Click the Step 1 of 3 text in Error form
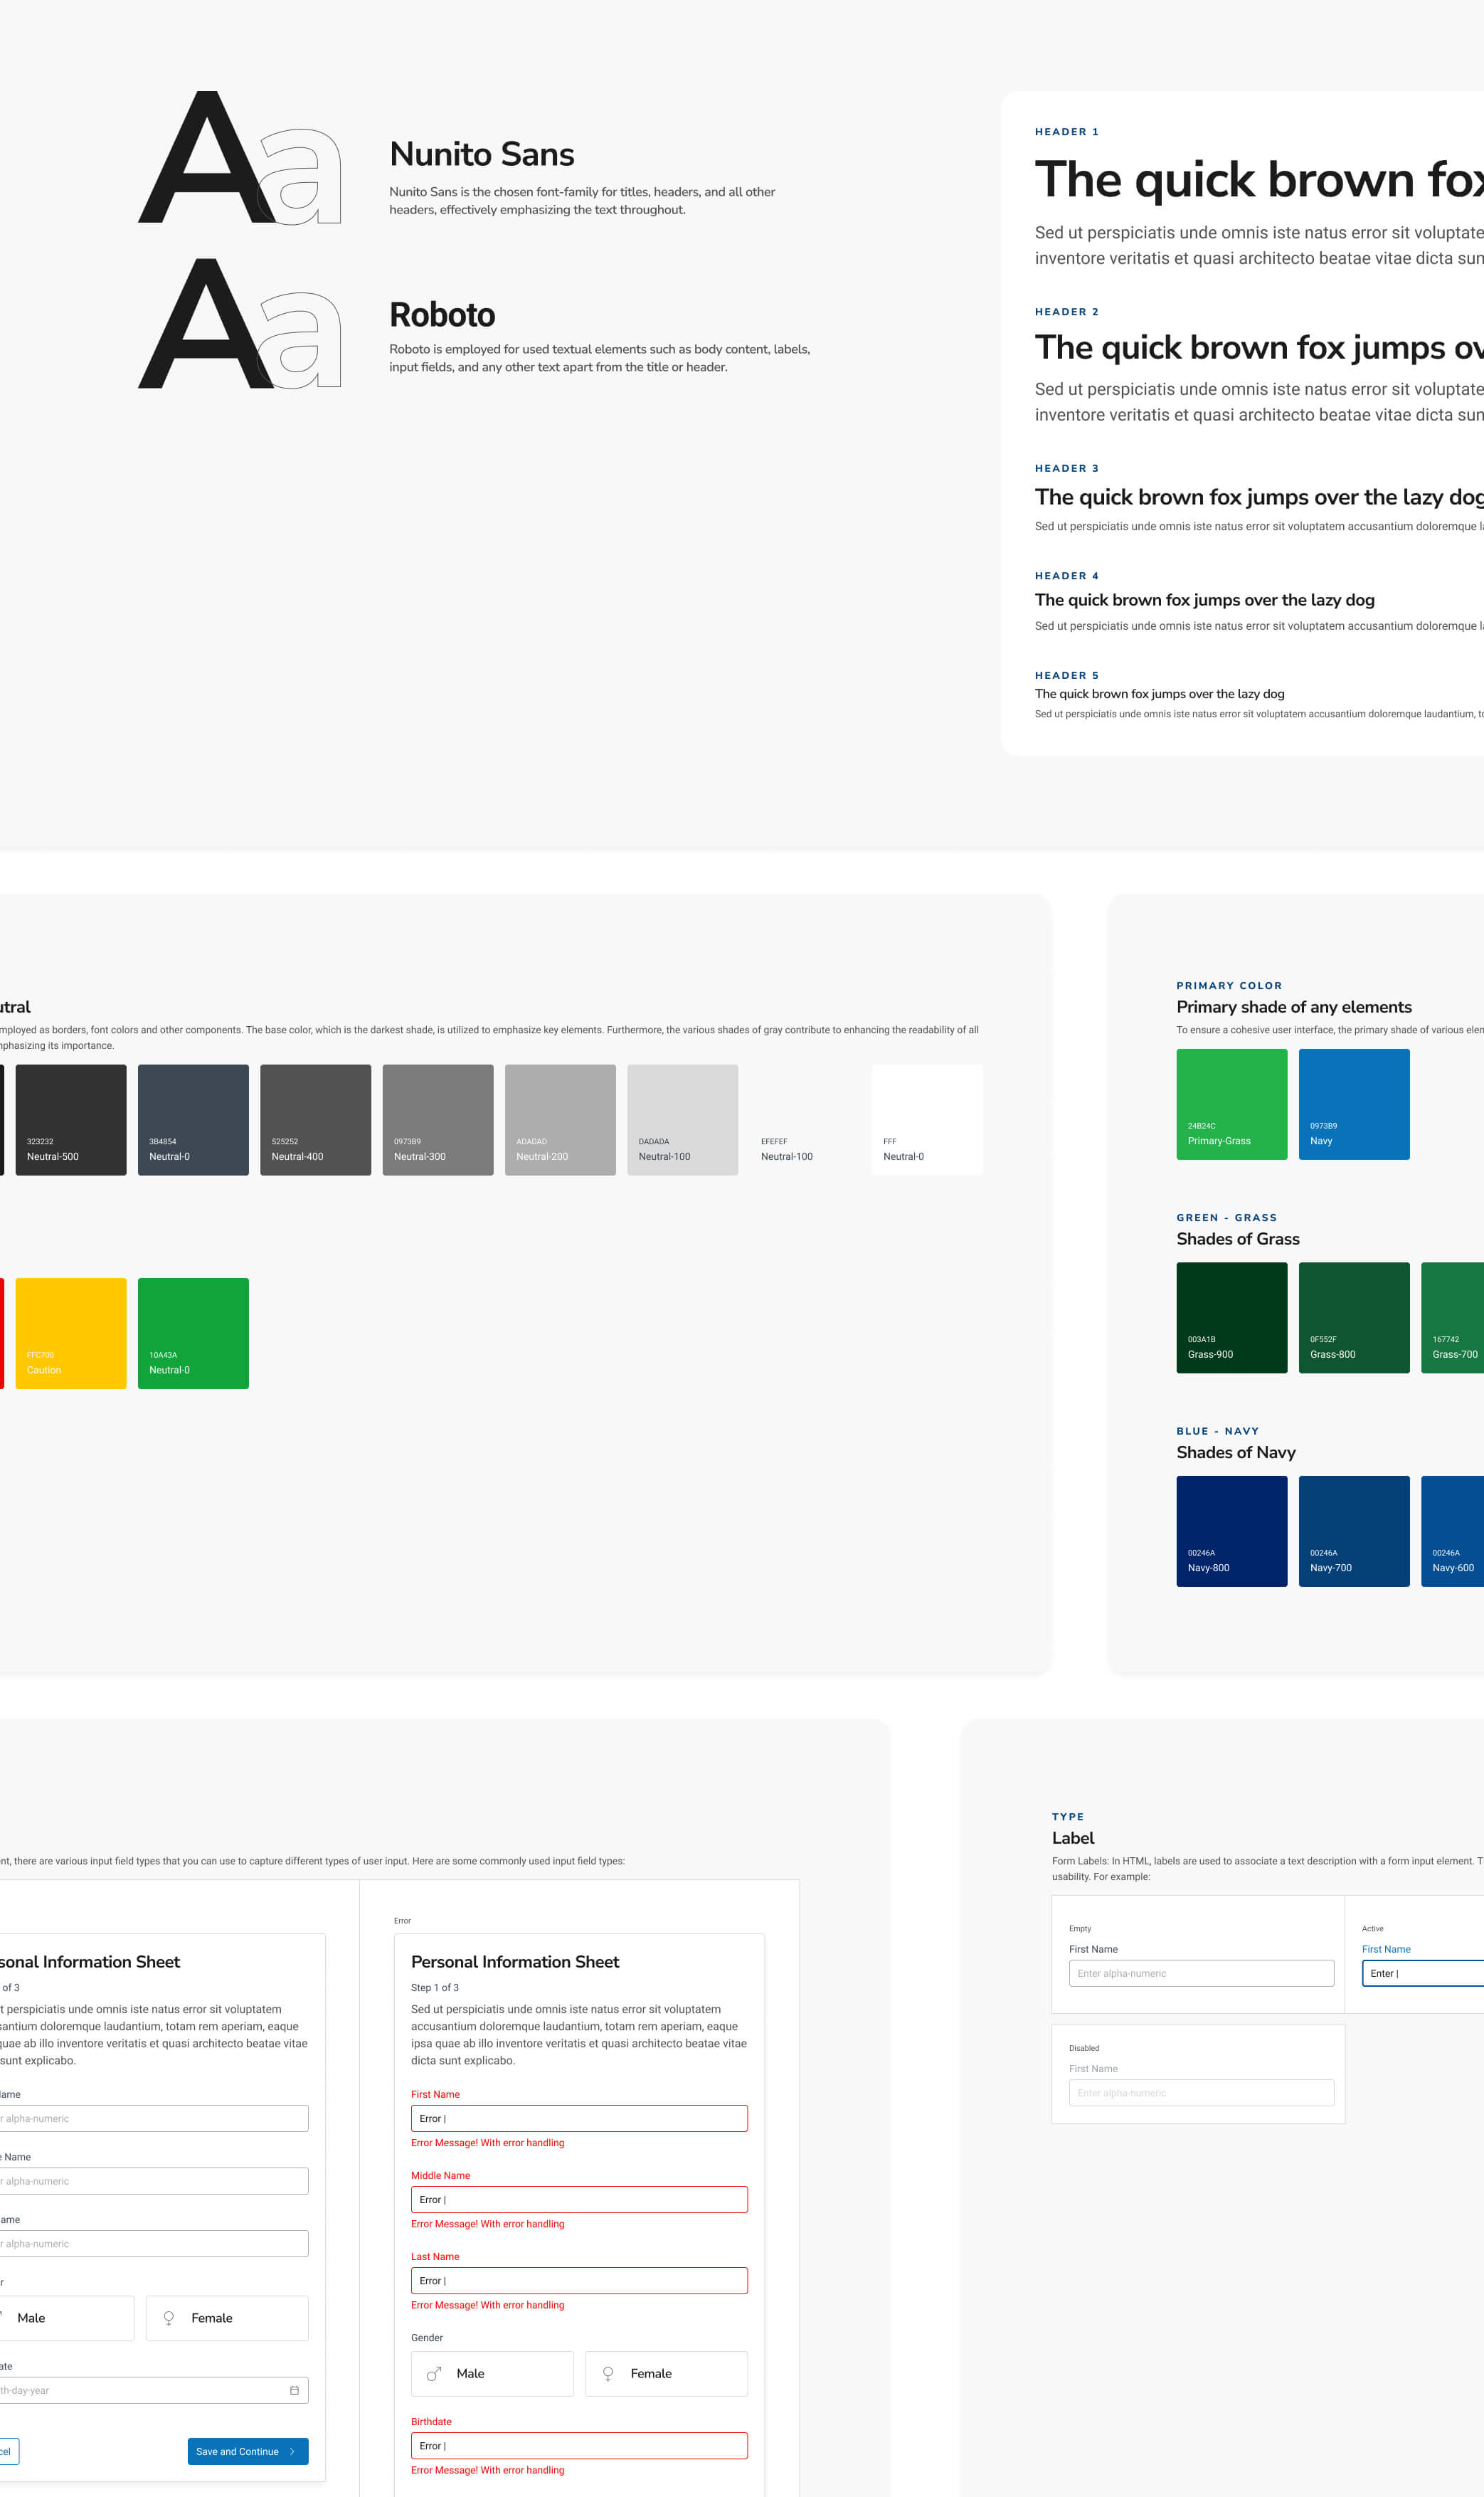Image resolution: width=1484 pixels, height=2497 pixels. (435, 1987)
